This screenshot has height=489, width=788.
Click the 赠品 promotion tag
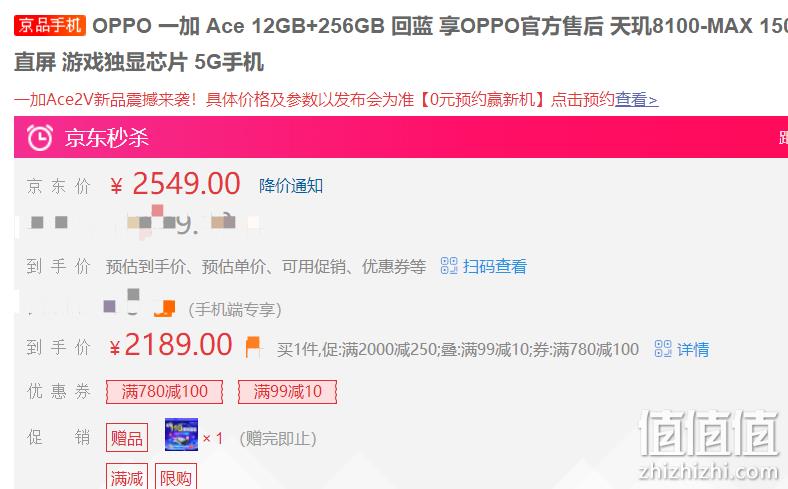[x=127, y=438]
